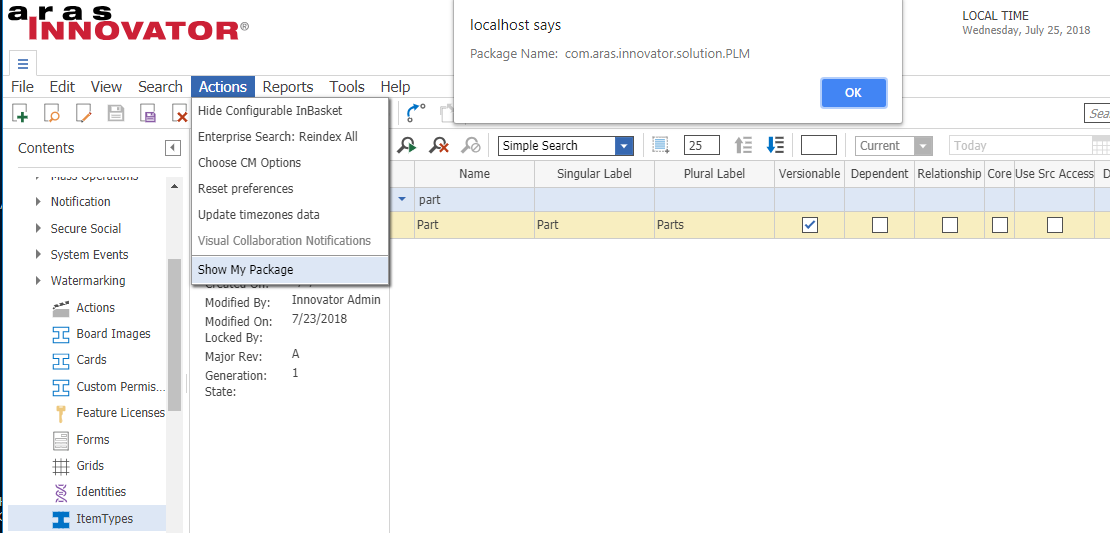Open the Edit menu

tap(62, 87)
